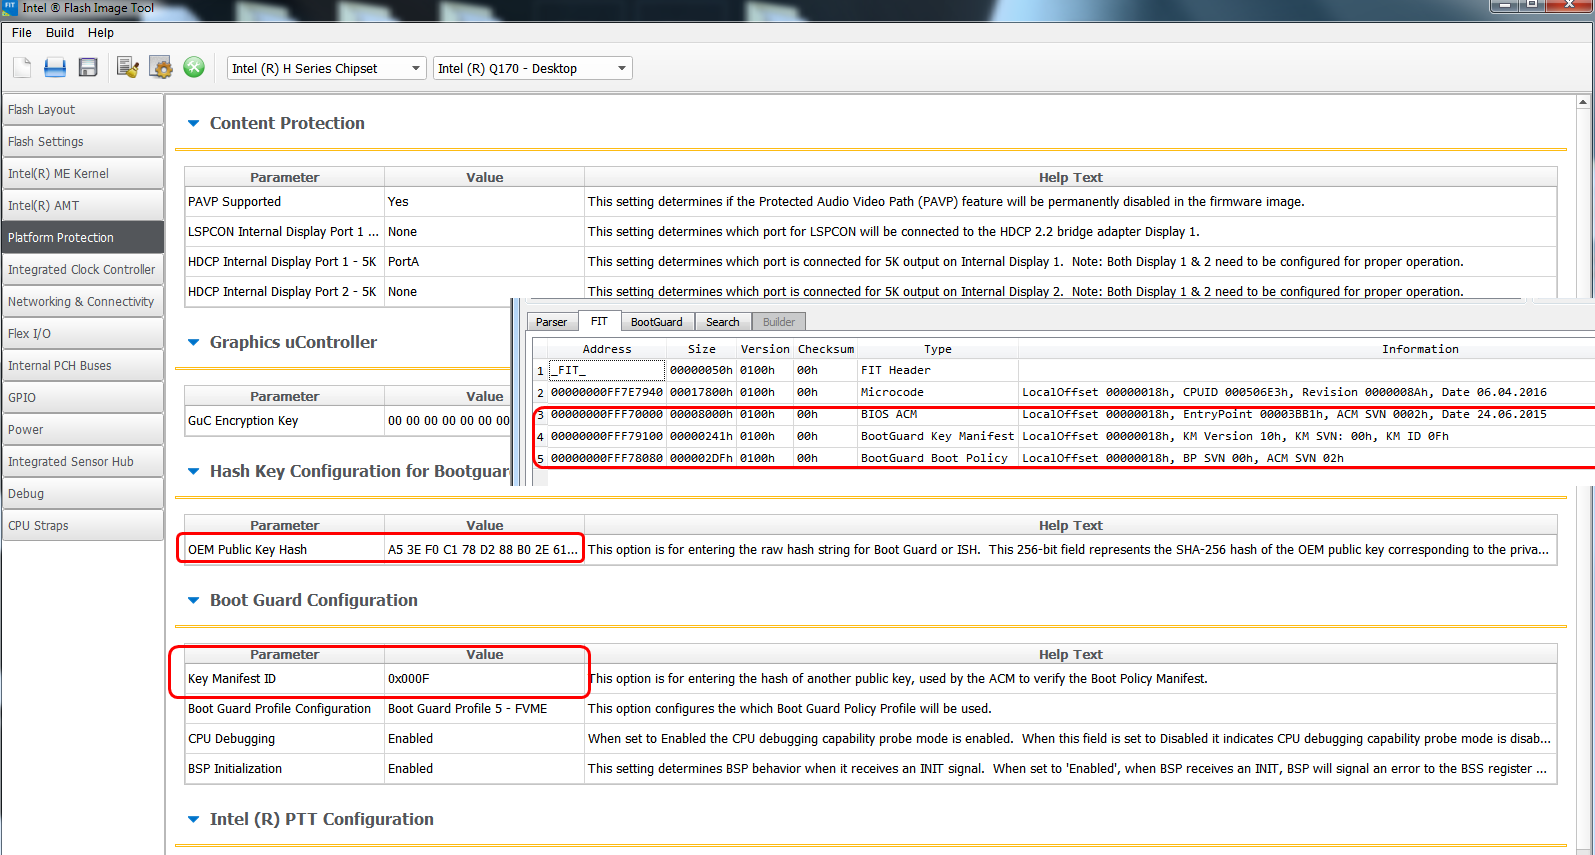Image resolution: width=1595 pixels, height=855 pixels.
Task: Open Internal PCH Buses section
Action: [83, 366]
